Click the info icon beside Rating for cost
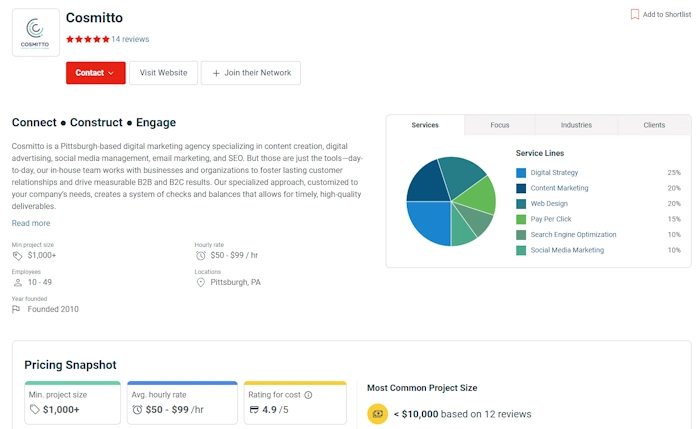The width and height of the screenshot is (700, 429). tap(308, 395)
